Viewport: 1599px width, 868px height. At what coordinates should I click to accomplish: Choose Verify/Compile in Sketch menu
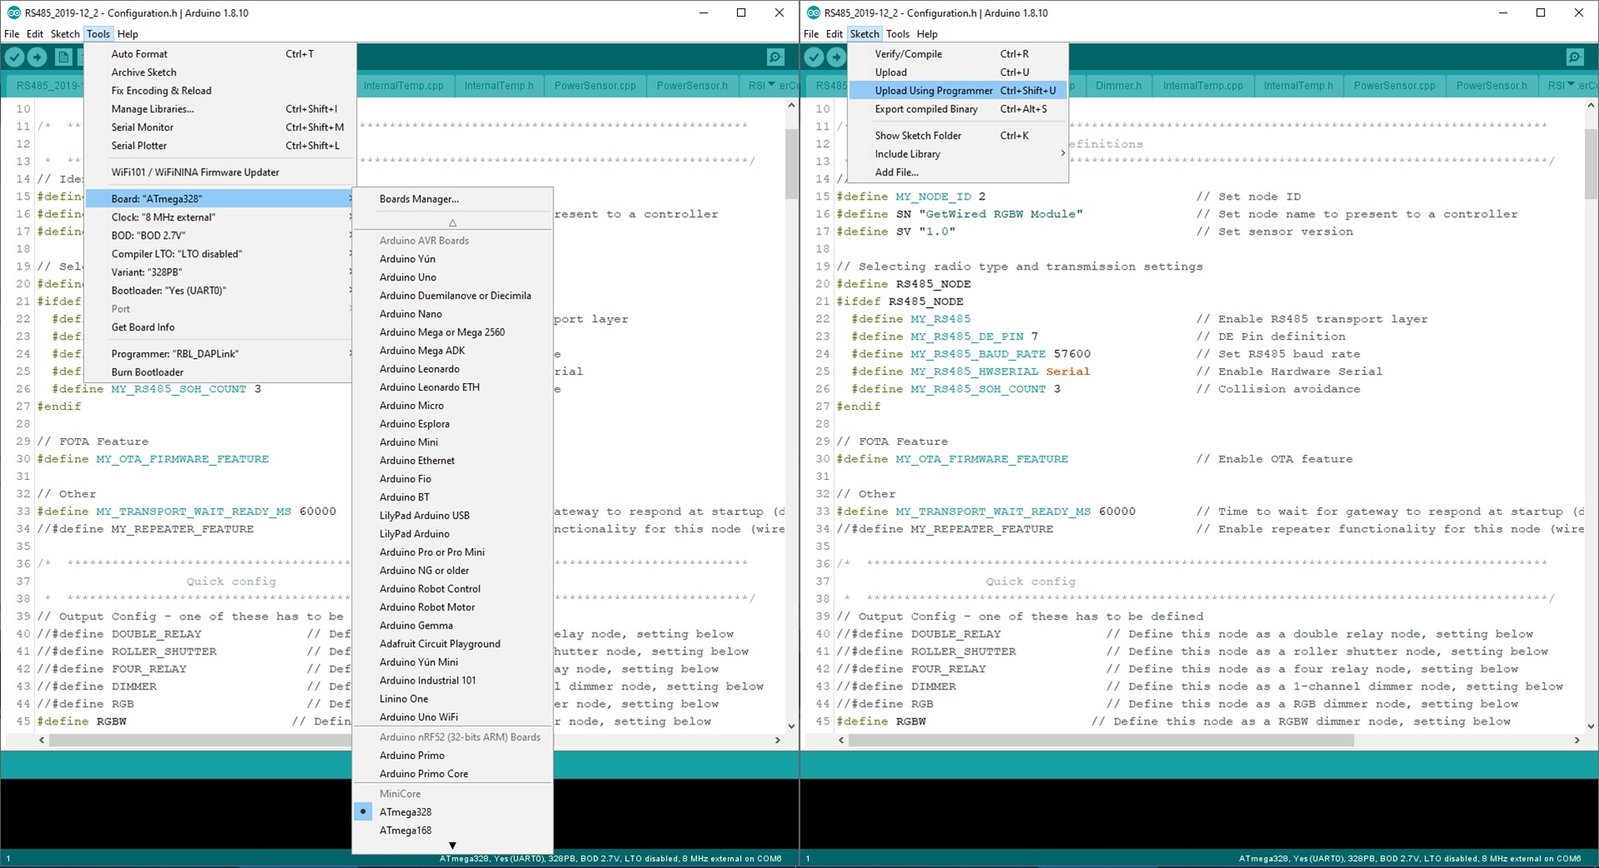point(958,54)
